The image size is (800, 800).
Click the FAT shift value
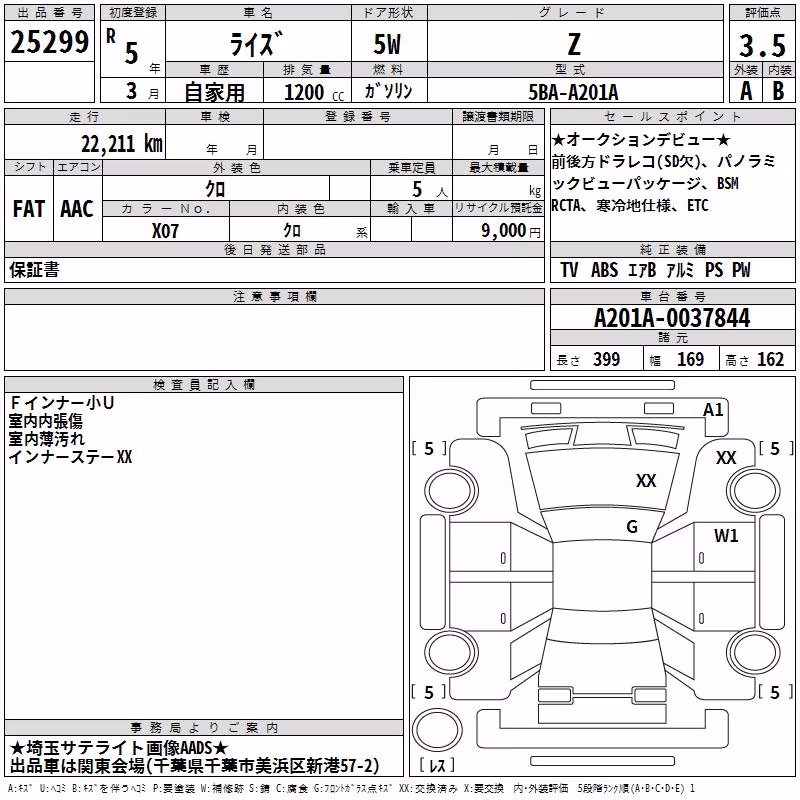click(x=29, y=209)
